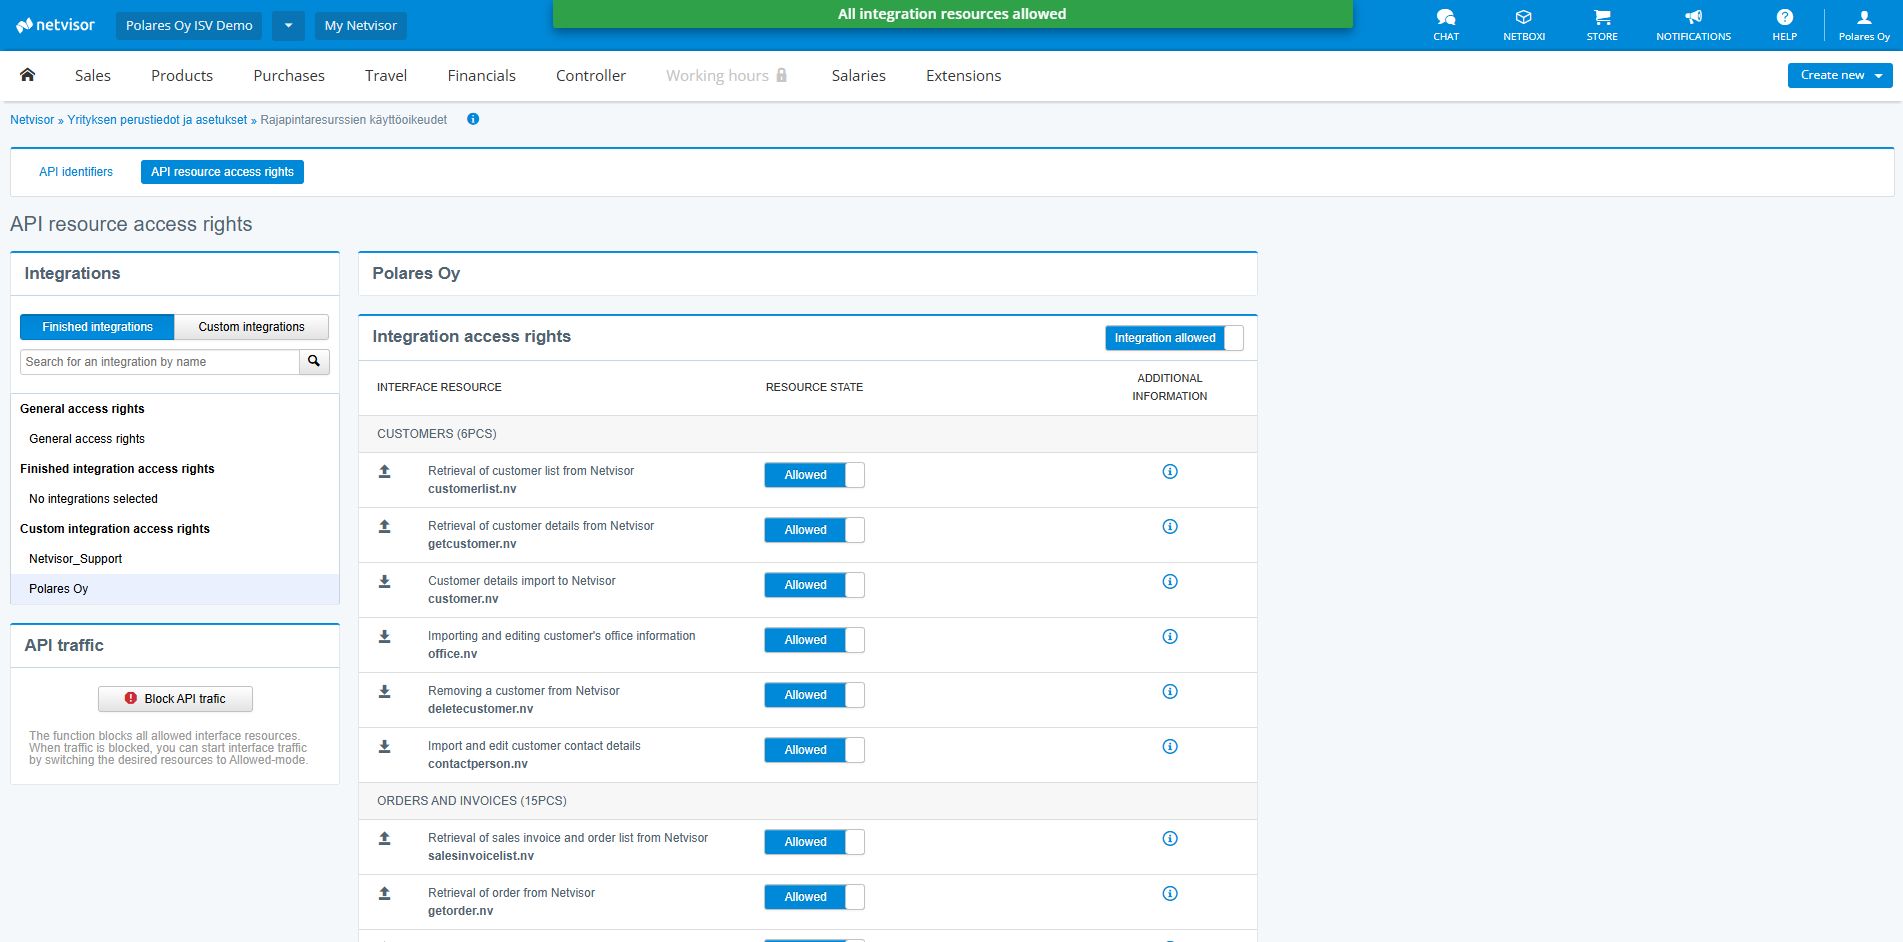This screenshot has width=1903, height=942.
Task: Open Netboxi from the top bar
Action: 1523,24
